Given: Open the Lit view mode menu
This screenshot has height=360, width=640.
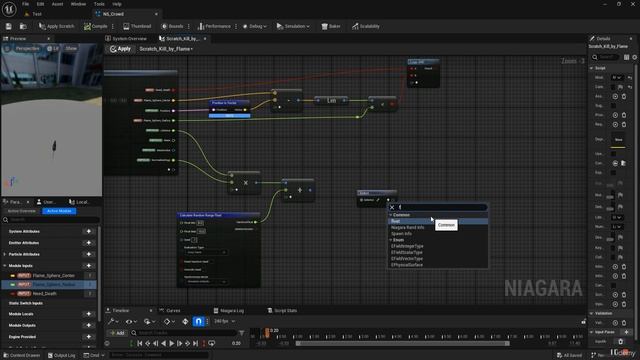Looking at the screenshot, I should (x=53, y=48).
